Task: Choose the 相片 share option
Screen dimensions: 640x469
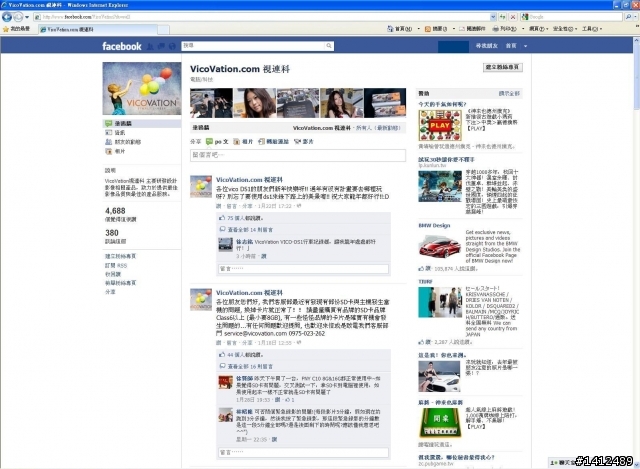Action: (x=243, y=142)
